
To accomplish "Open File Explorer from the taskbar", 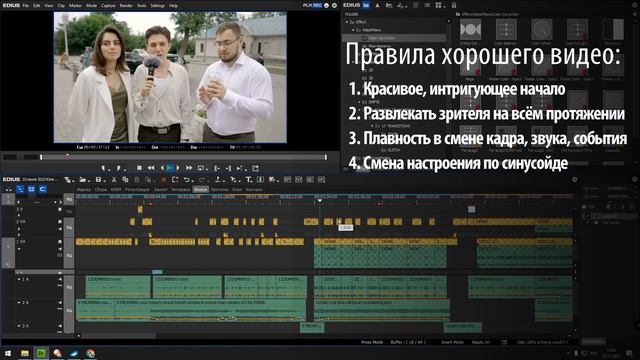I will point(25,353).
